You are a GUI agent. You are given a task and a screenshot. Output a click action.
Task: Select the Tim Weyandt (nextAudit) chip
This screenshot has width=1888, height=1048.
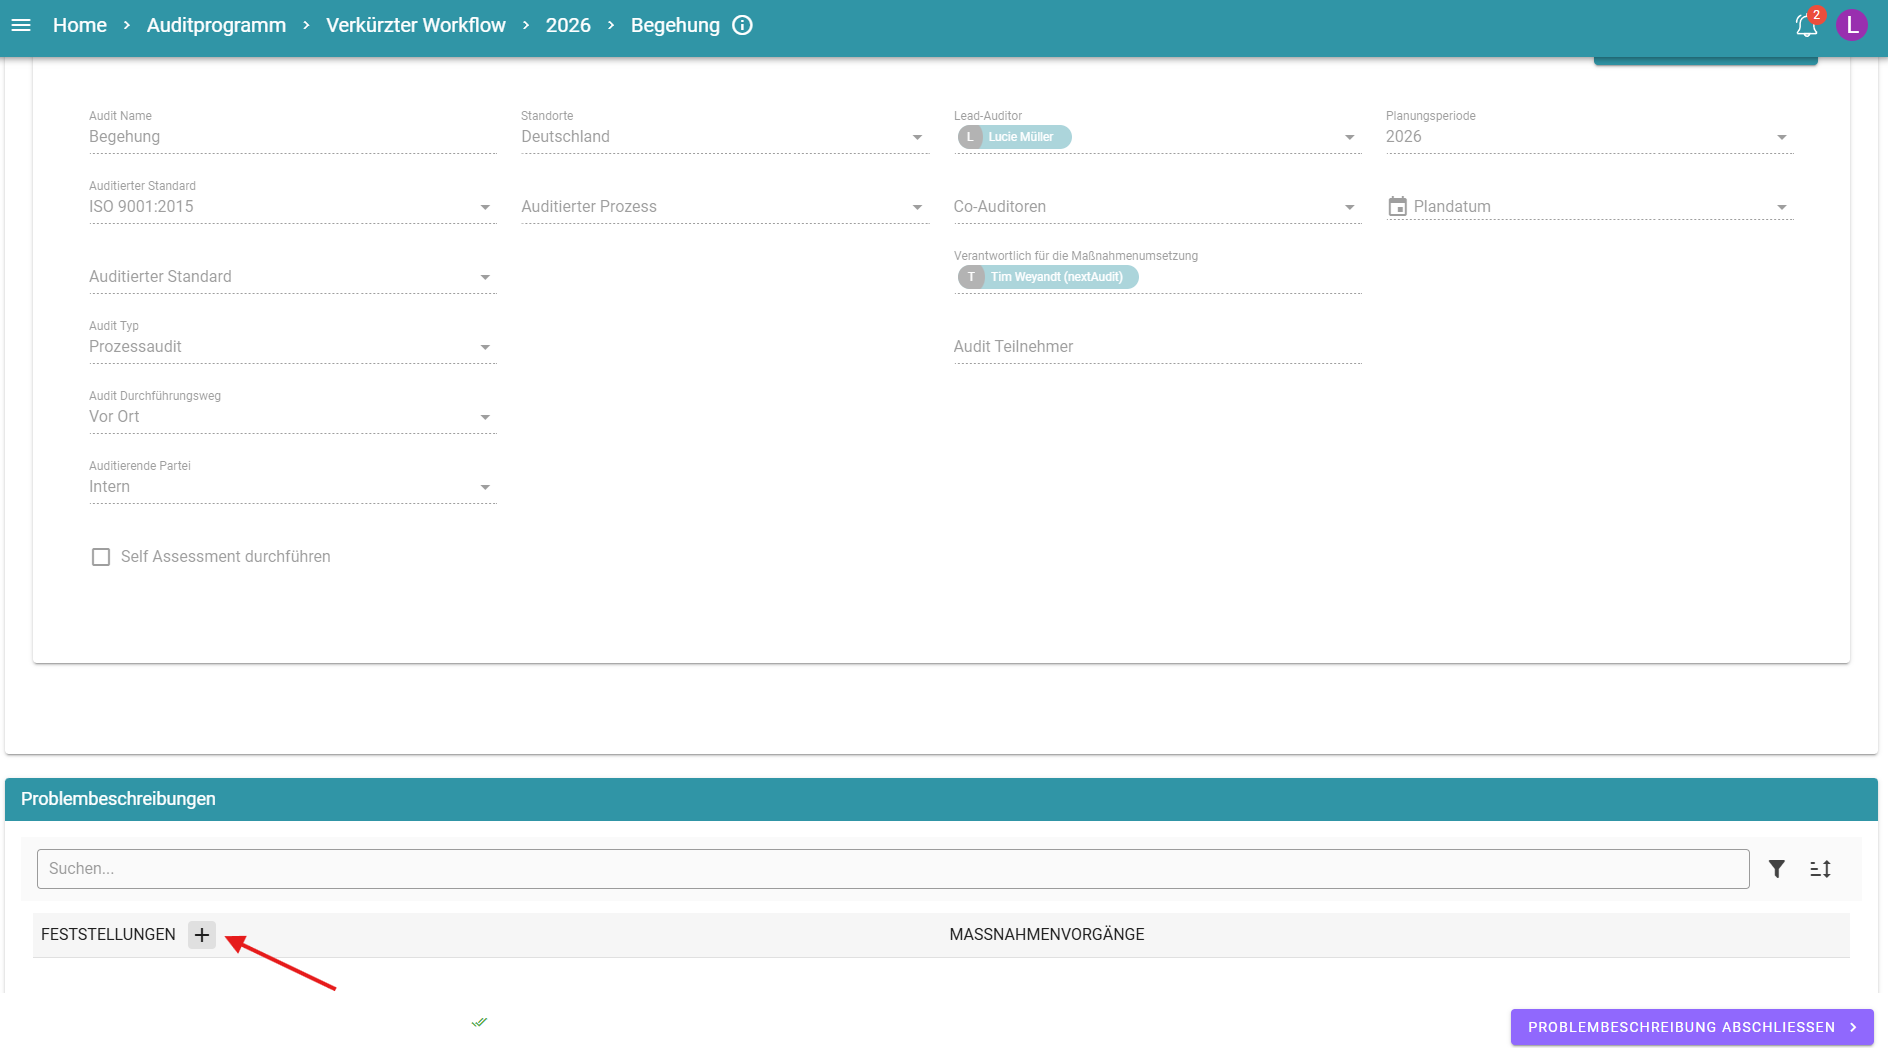point(1048,277)
